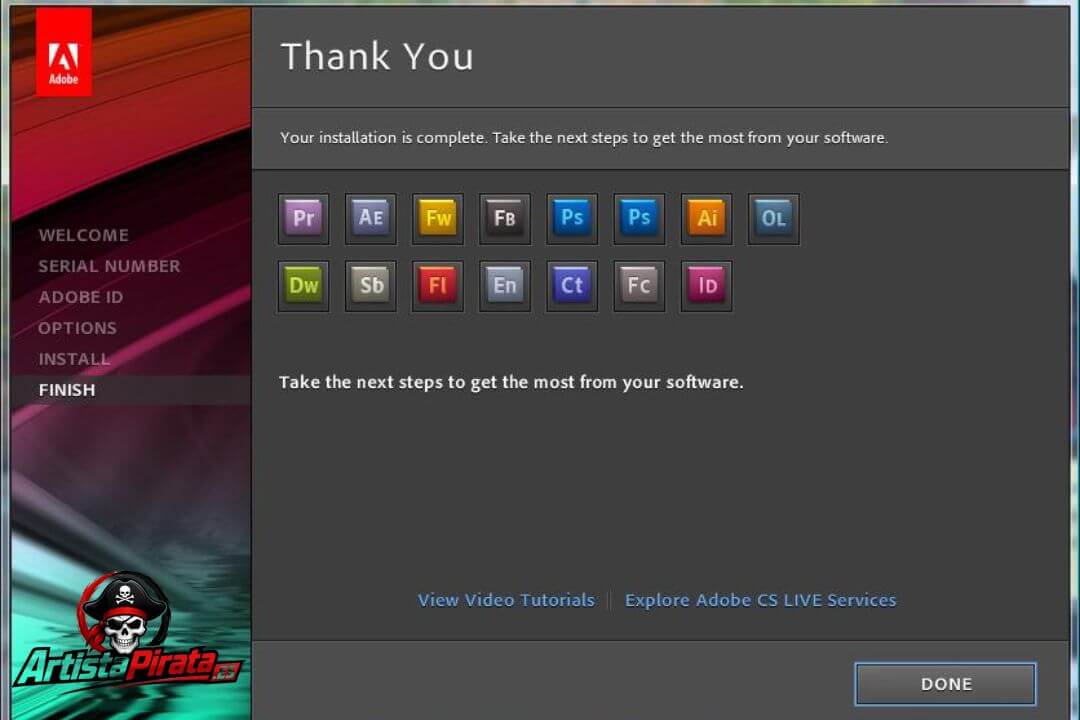Click the Flash Catalyst (Fc) icon
The width and height of the screenshot is (1080, 720).
pos(639,286)
